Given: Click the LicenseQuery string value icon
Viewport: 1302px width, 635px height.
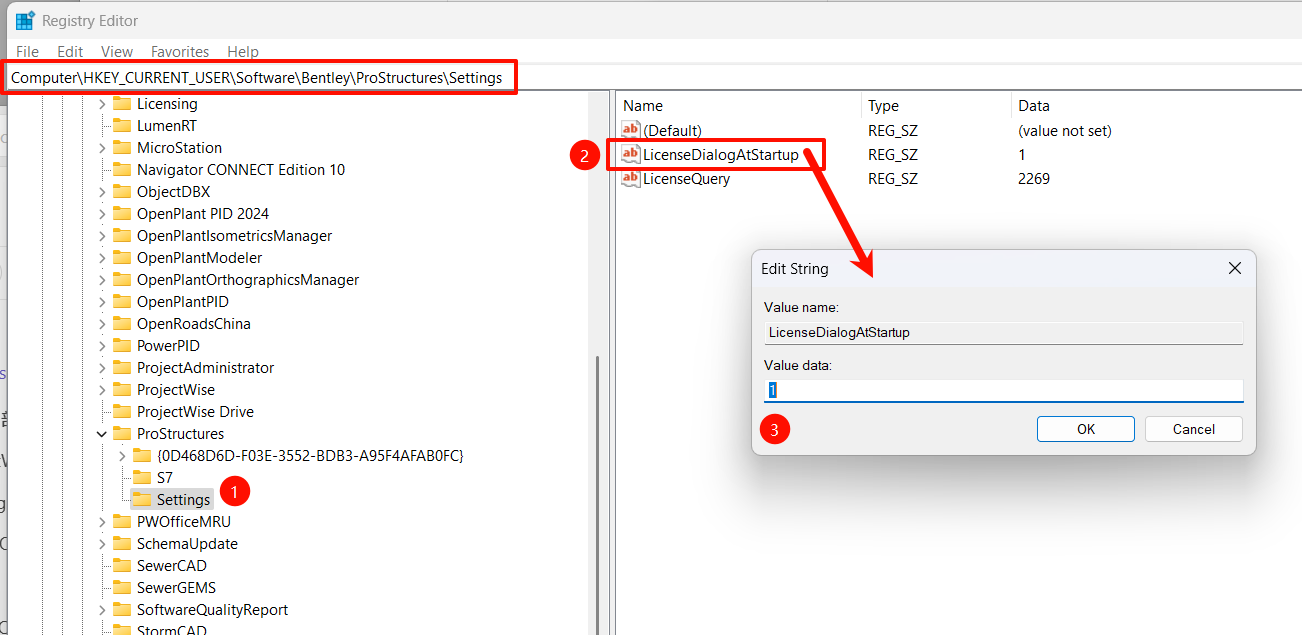Looking at the screenshot, I should 630,178.
